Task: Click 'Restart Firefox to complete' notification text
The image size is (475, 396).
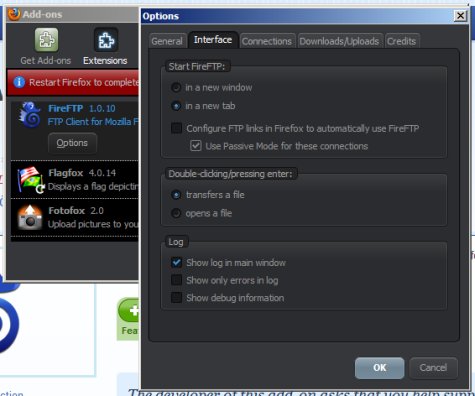Action: (84, 82)
